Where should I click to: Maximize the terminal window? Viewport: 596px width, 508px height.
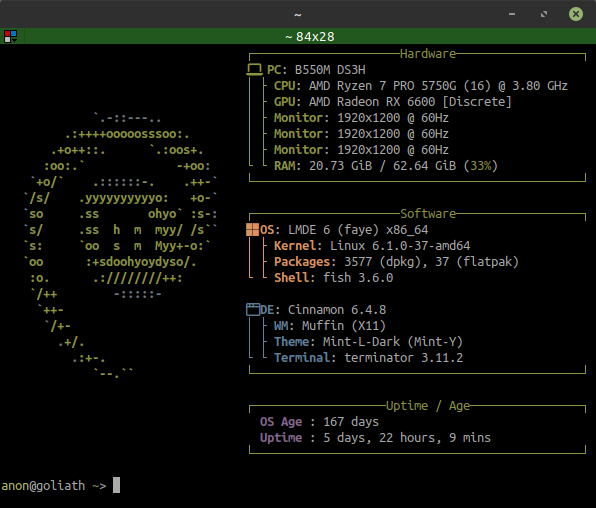pyautogui.click(x=544, y=14)
